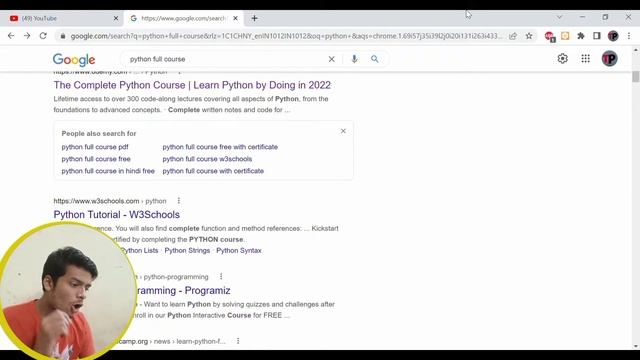Open Google search settings gear
640x360 pixels.
point(562,59)
